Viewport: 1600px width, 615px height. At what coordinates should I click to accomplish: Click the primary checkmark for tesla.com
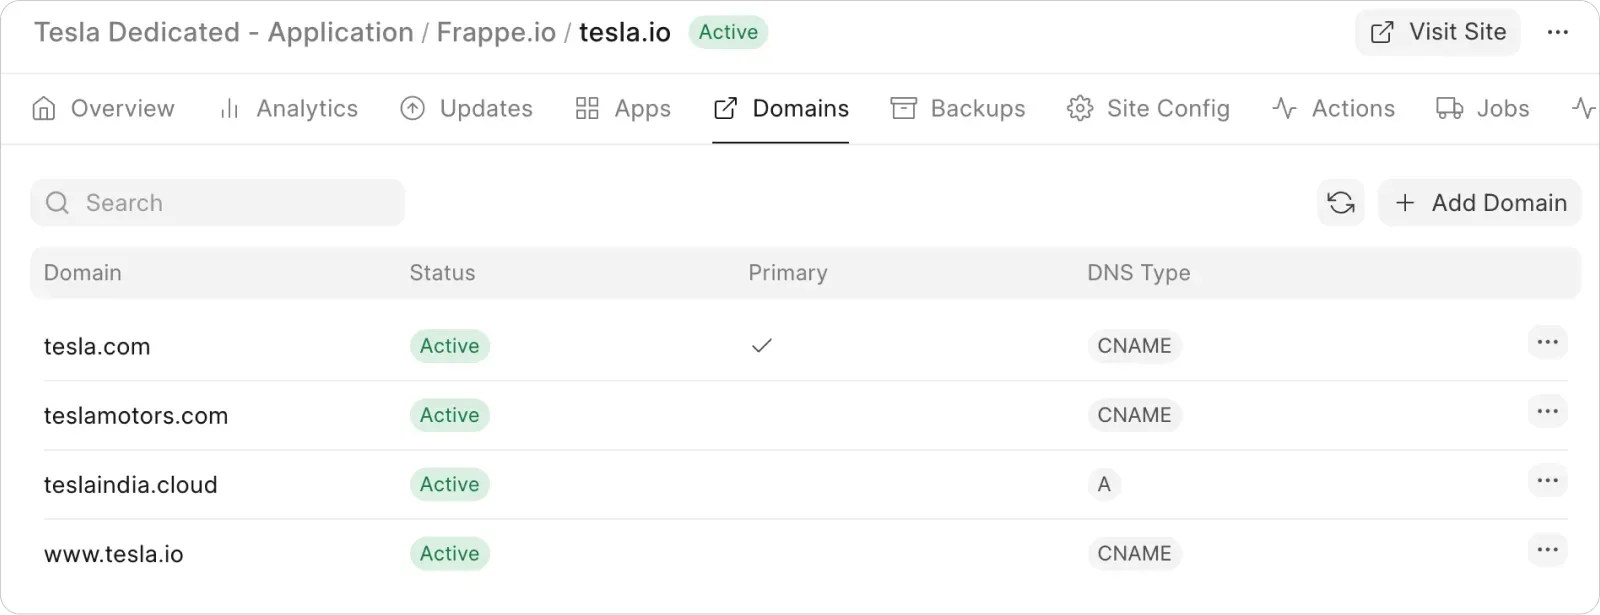(x=762, y=346)
